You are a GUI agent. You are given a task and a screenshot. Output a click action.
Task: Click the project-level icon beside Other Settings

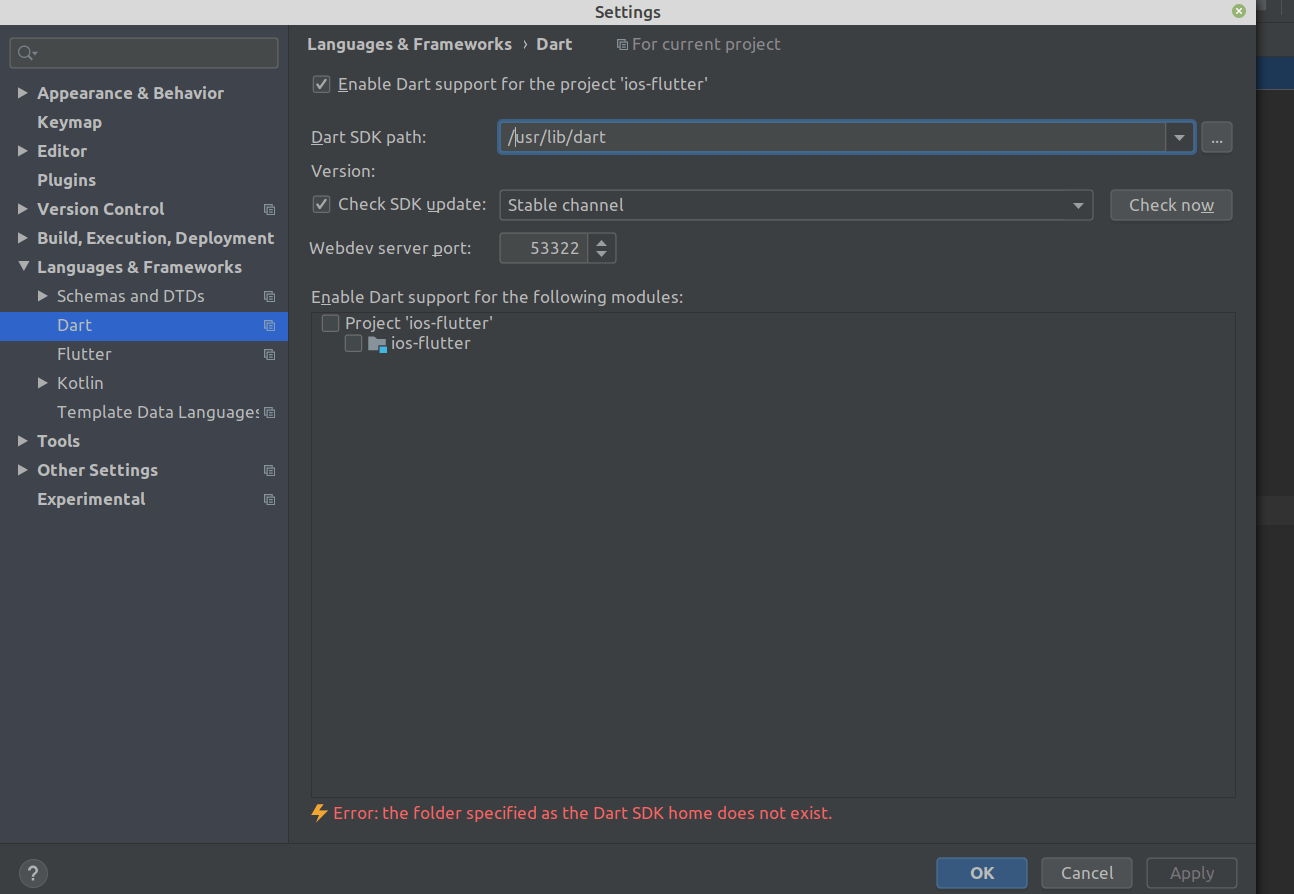269,471
